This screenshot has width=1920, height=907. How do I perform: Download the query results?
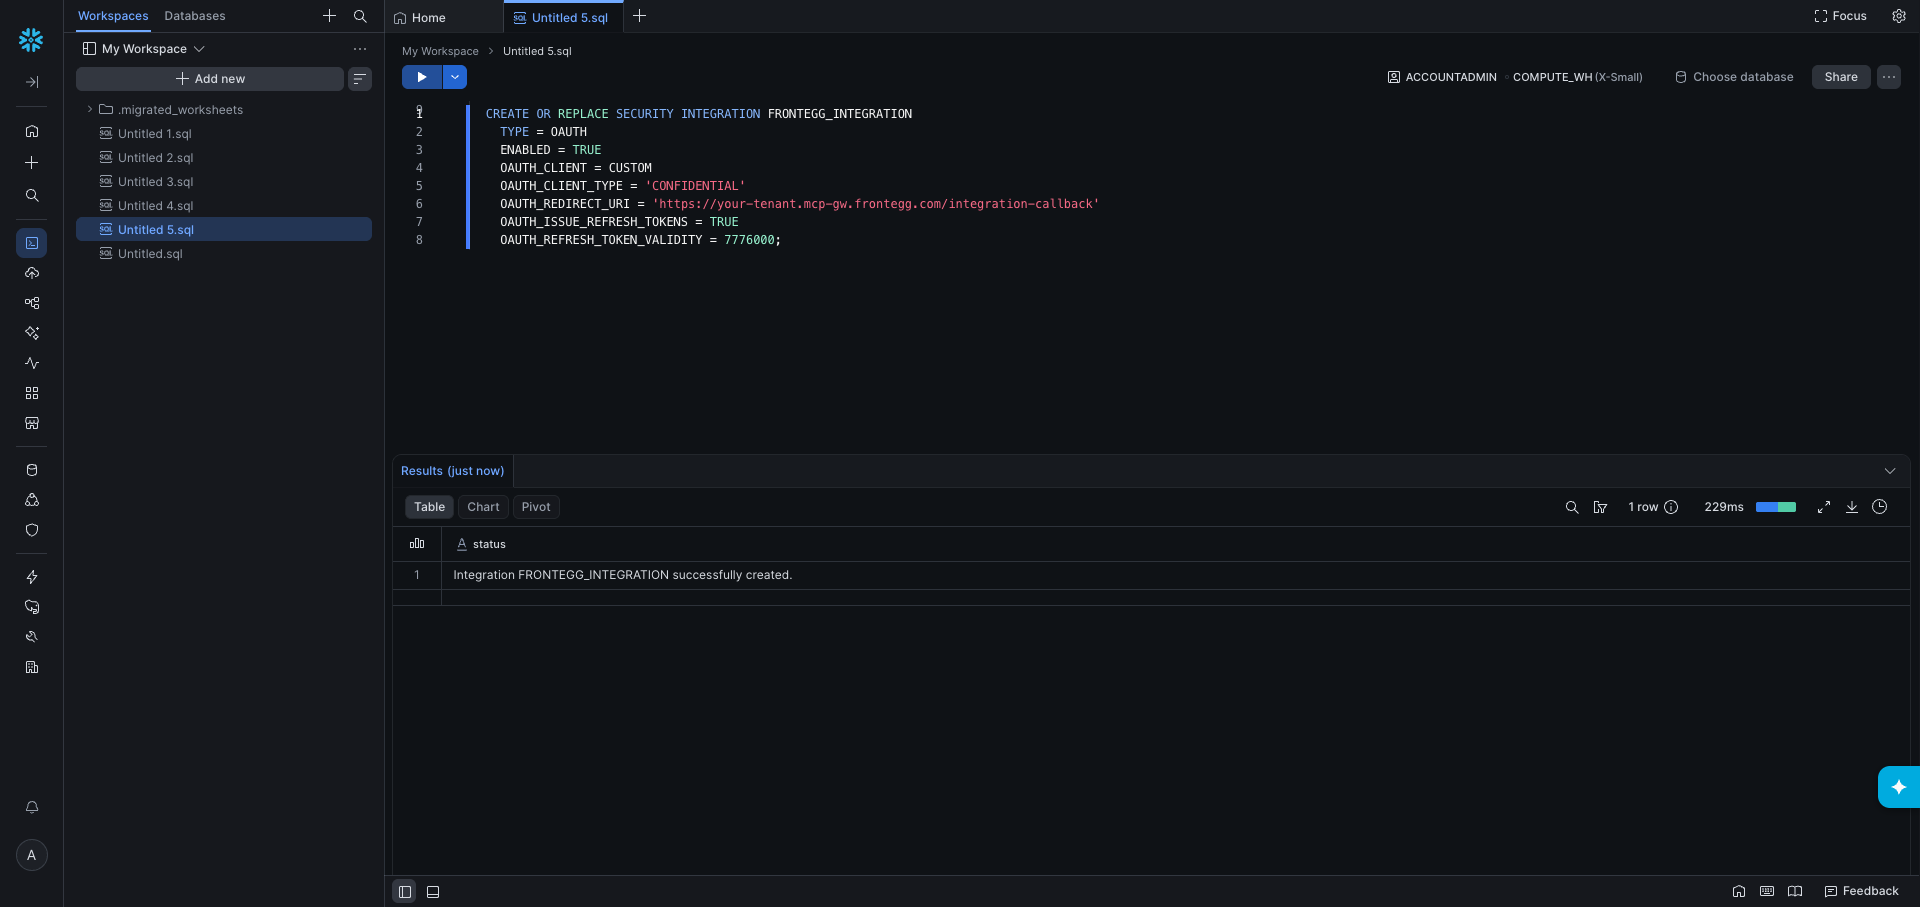1852,507
